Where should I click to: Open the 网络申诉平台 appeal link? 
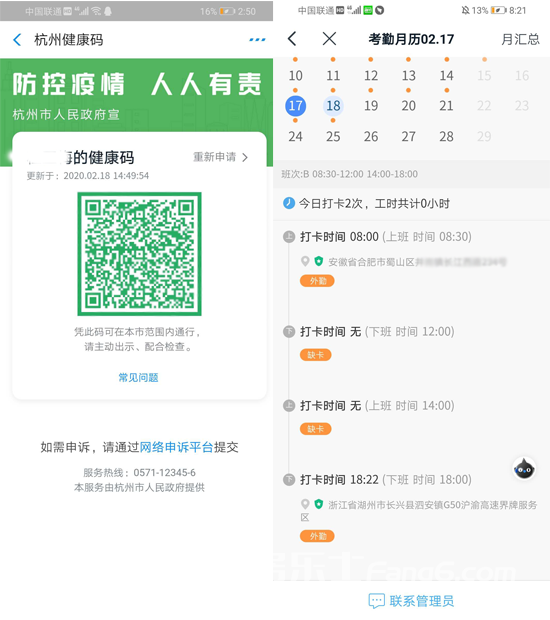tap(176, 447)
